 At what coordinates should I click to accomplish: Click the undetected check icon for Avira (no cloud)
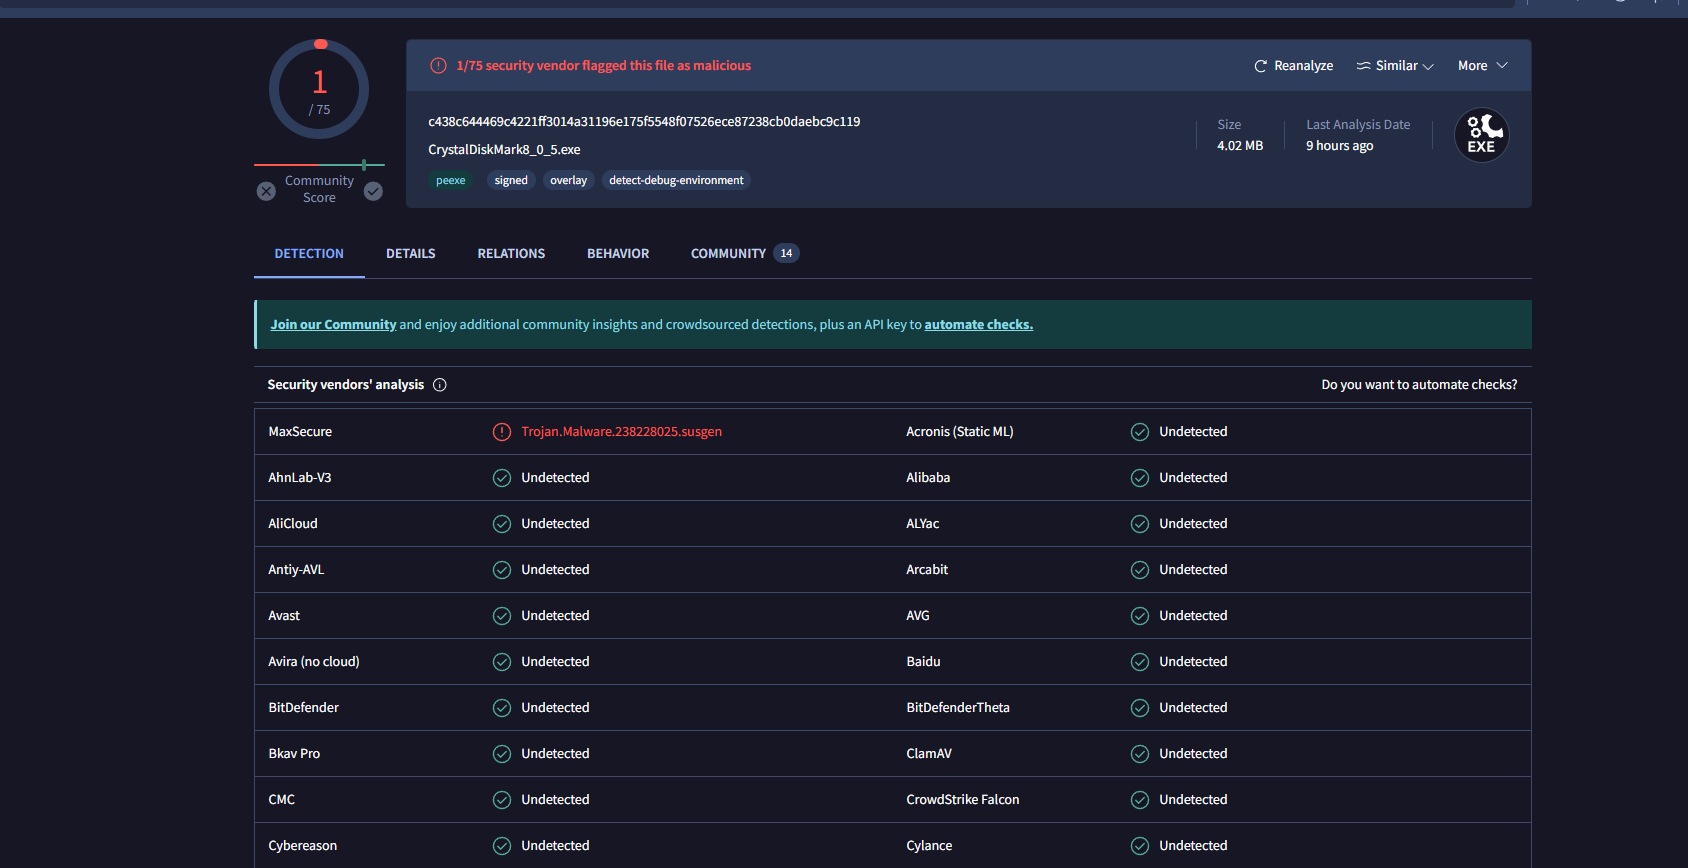[x=502, y=662]
